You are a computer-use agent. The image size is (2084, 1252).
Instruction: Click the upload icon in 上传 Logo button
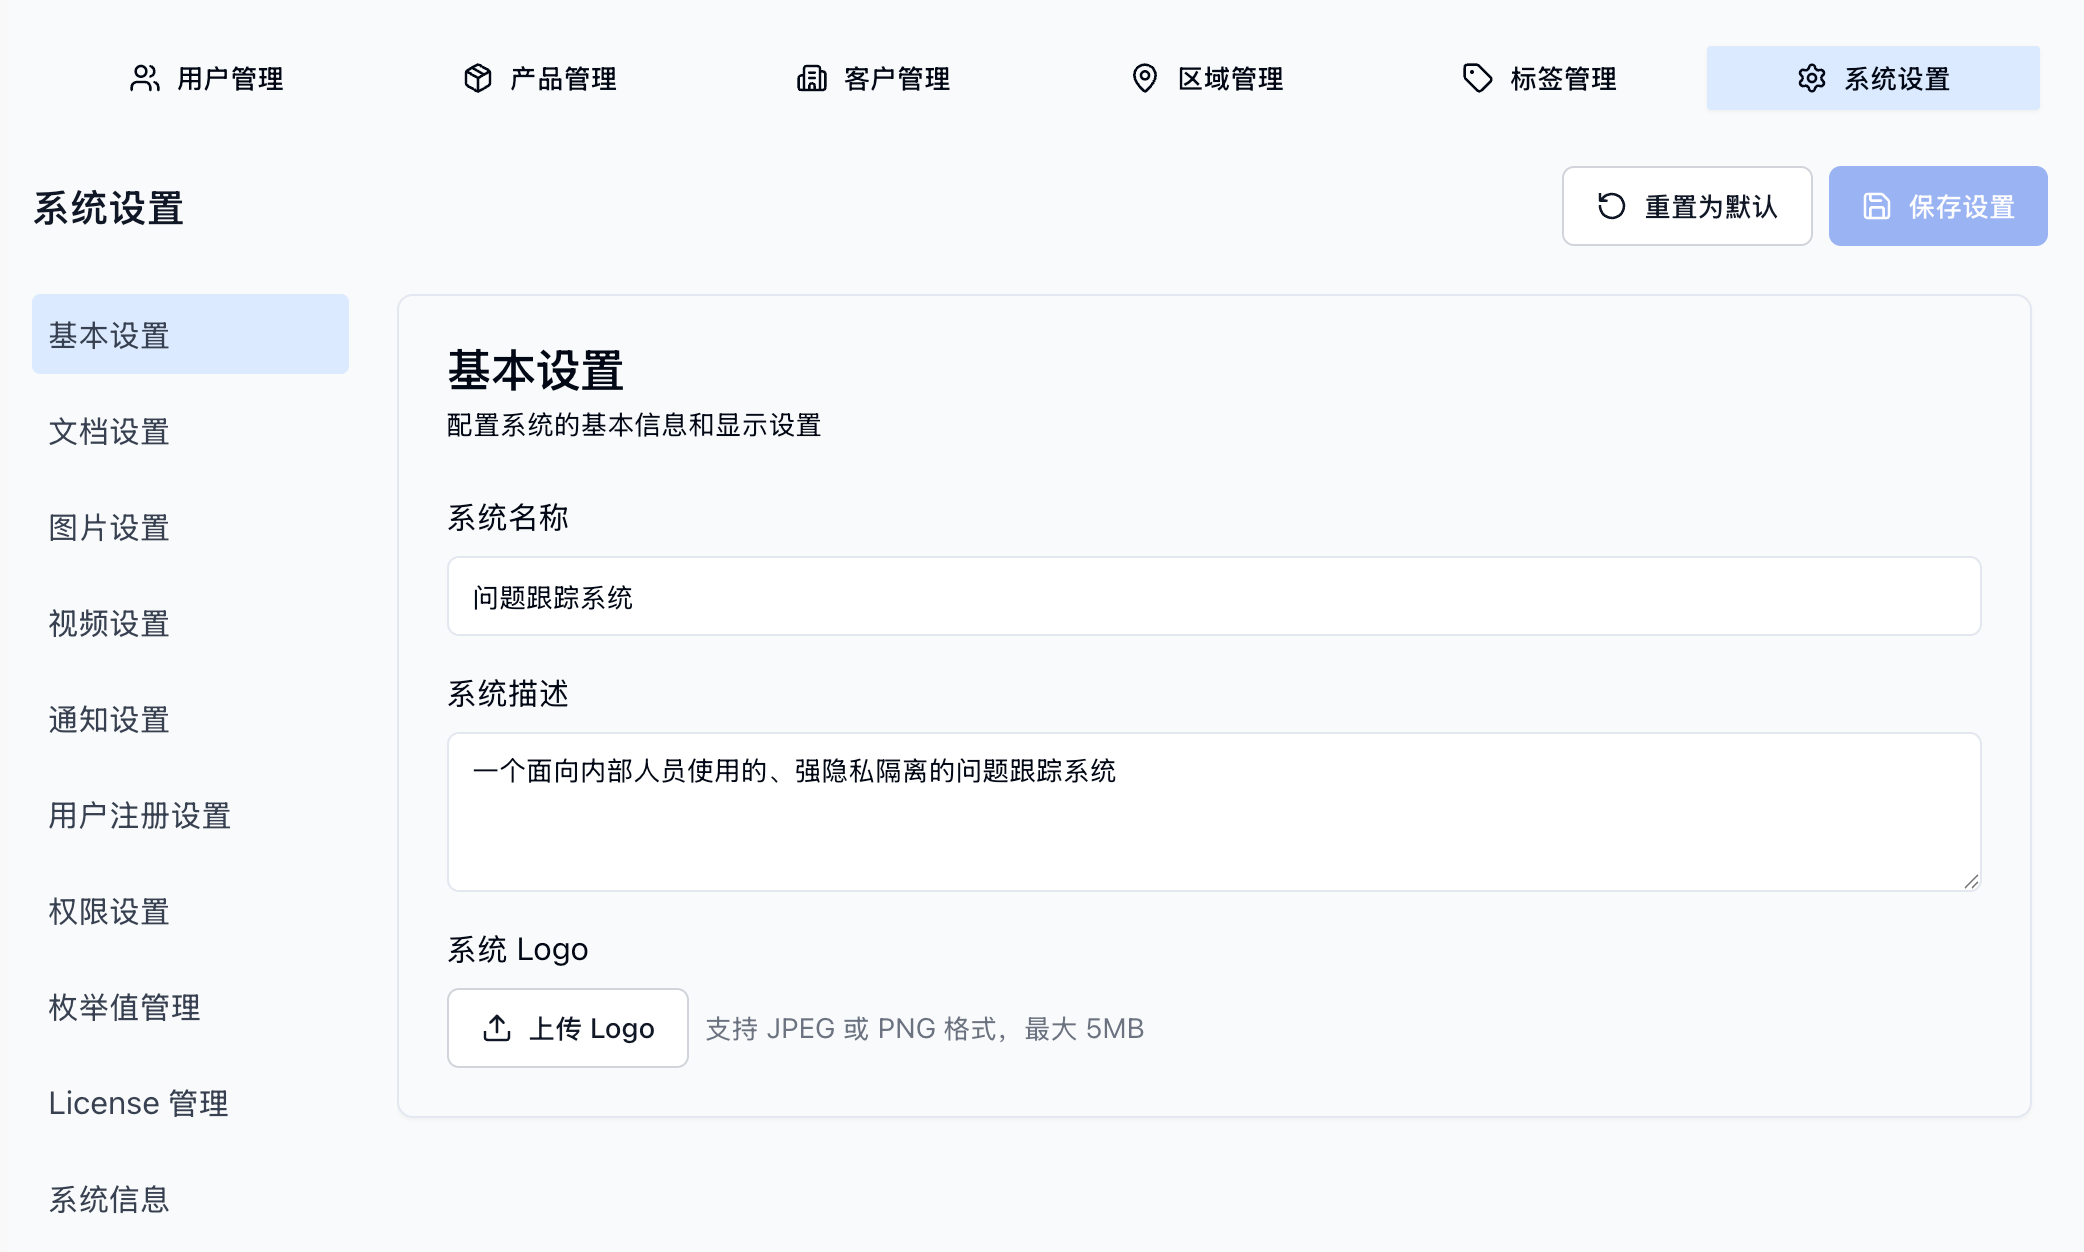[495, 1028]
